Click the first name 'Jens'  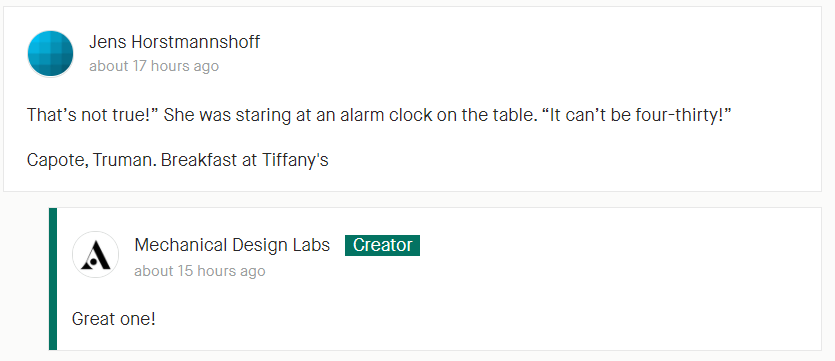click(107, 42)
